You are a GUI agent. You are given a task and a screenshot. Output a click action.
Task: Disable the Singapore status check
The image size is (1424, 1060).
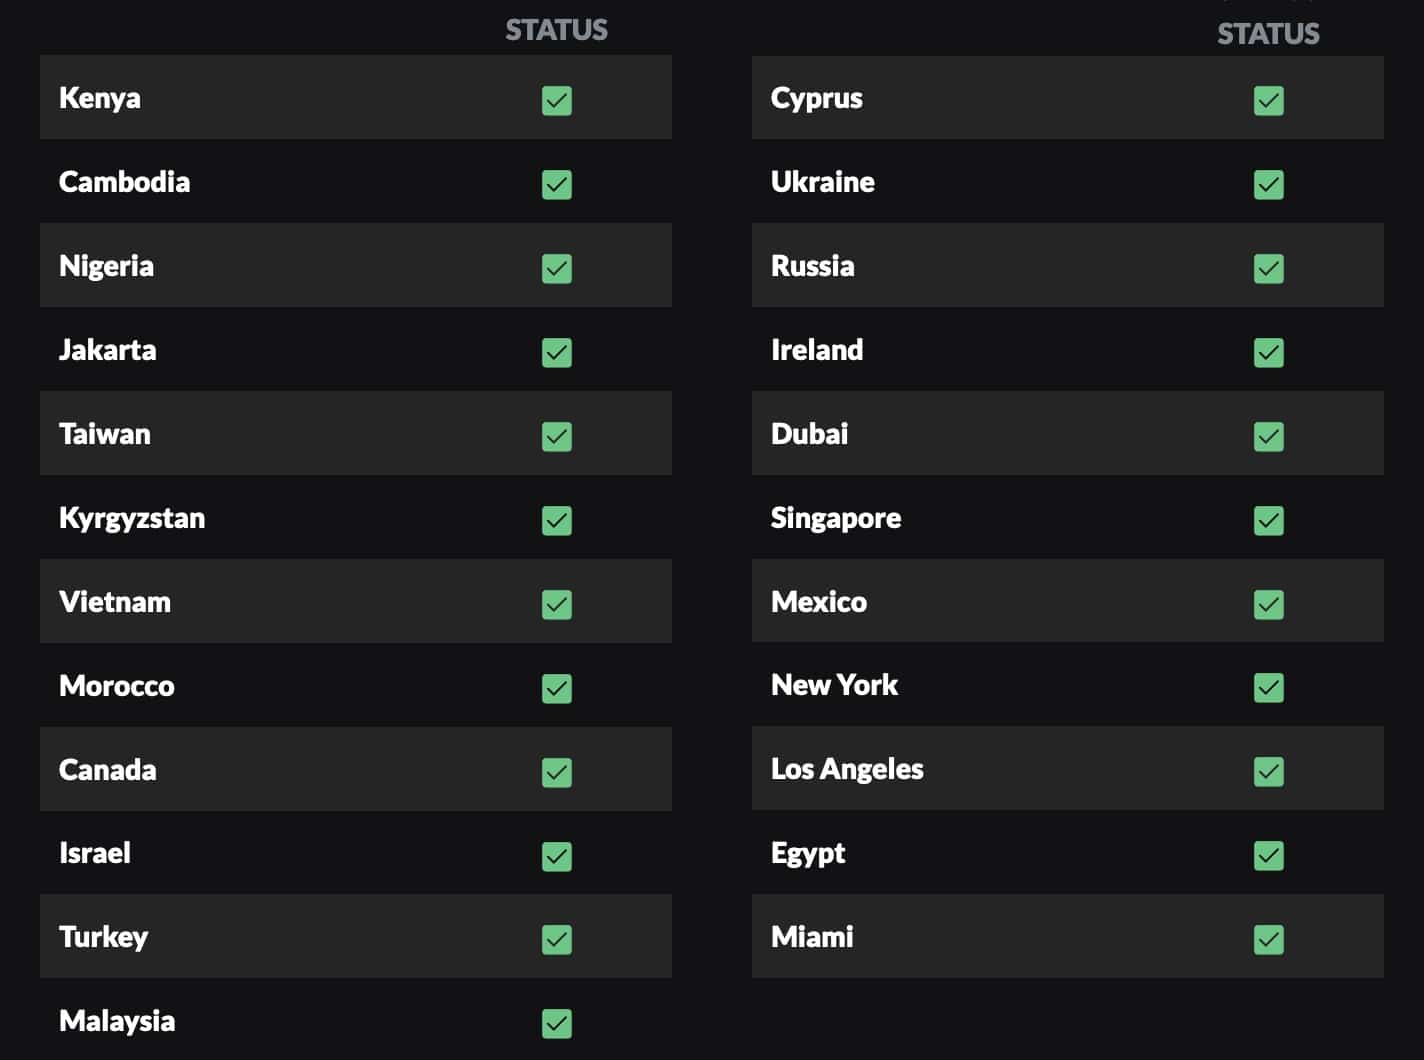click(x=1268, y=520)
